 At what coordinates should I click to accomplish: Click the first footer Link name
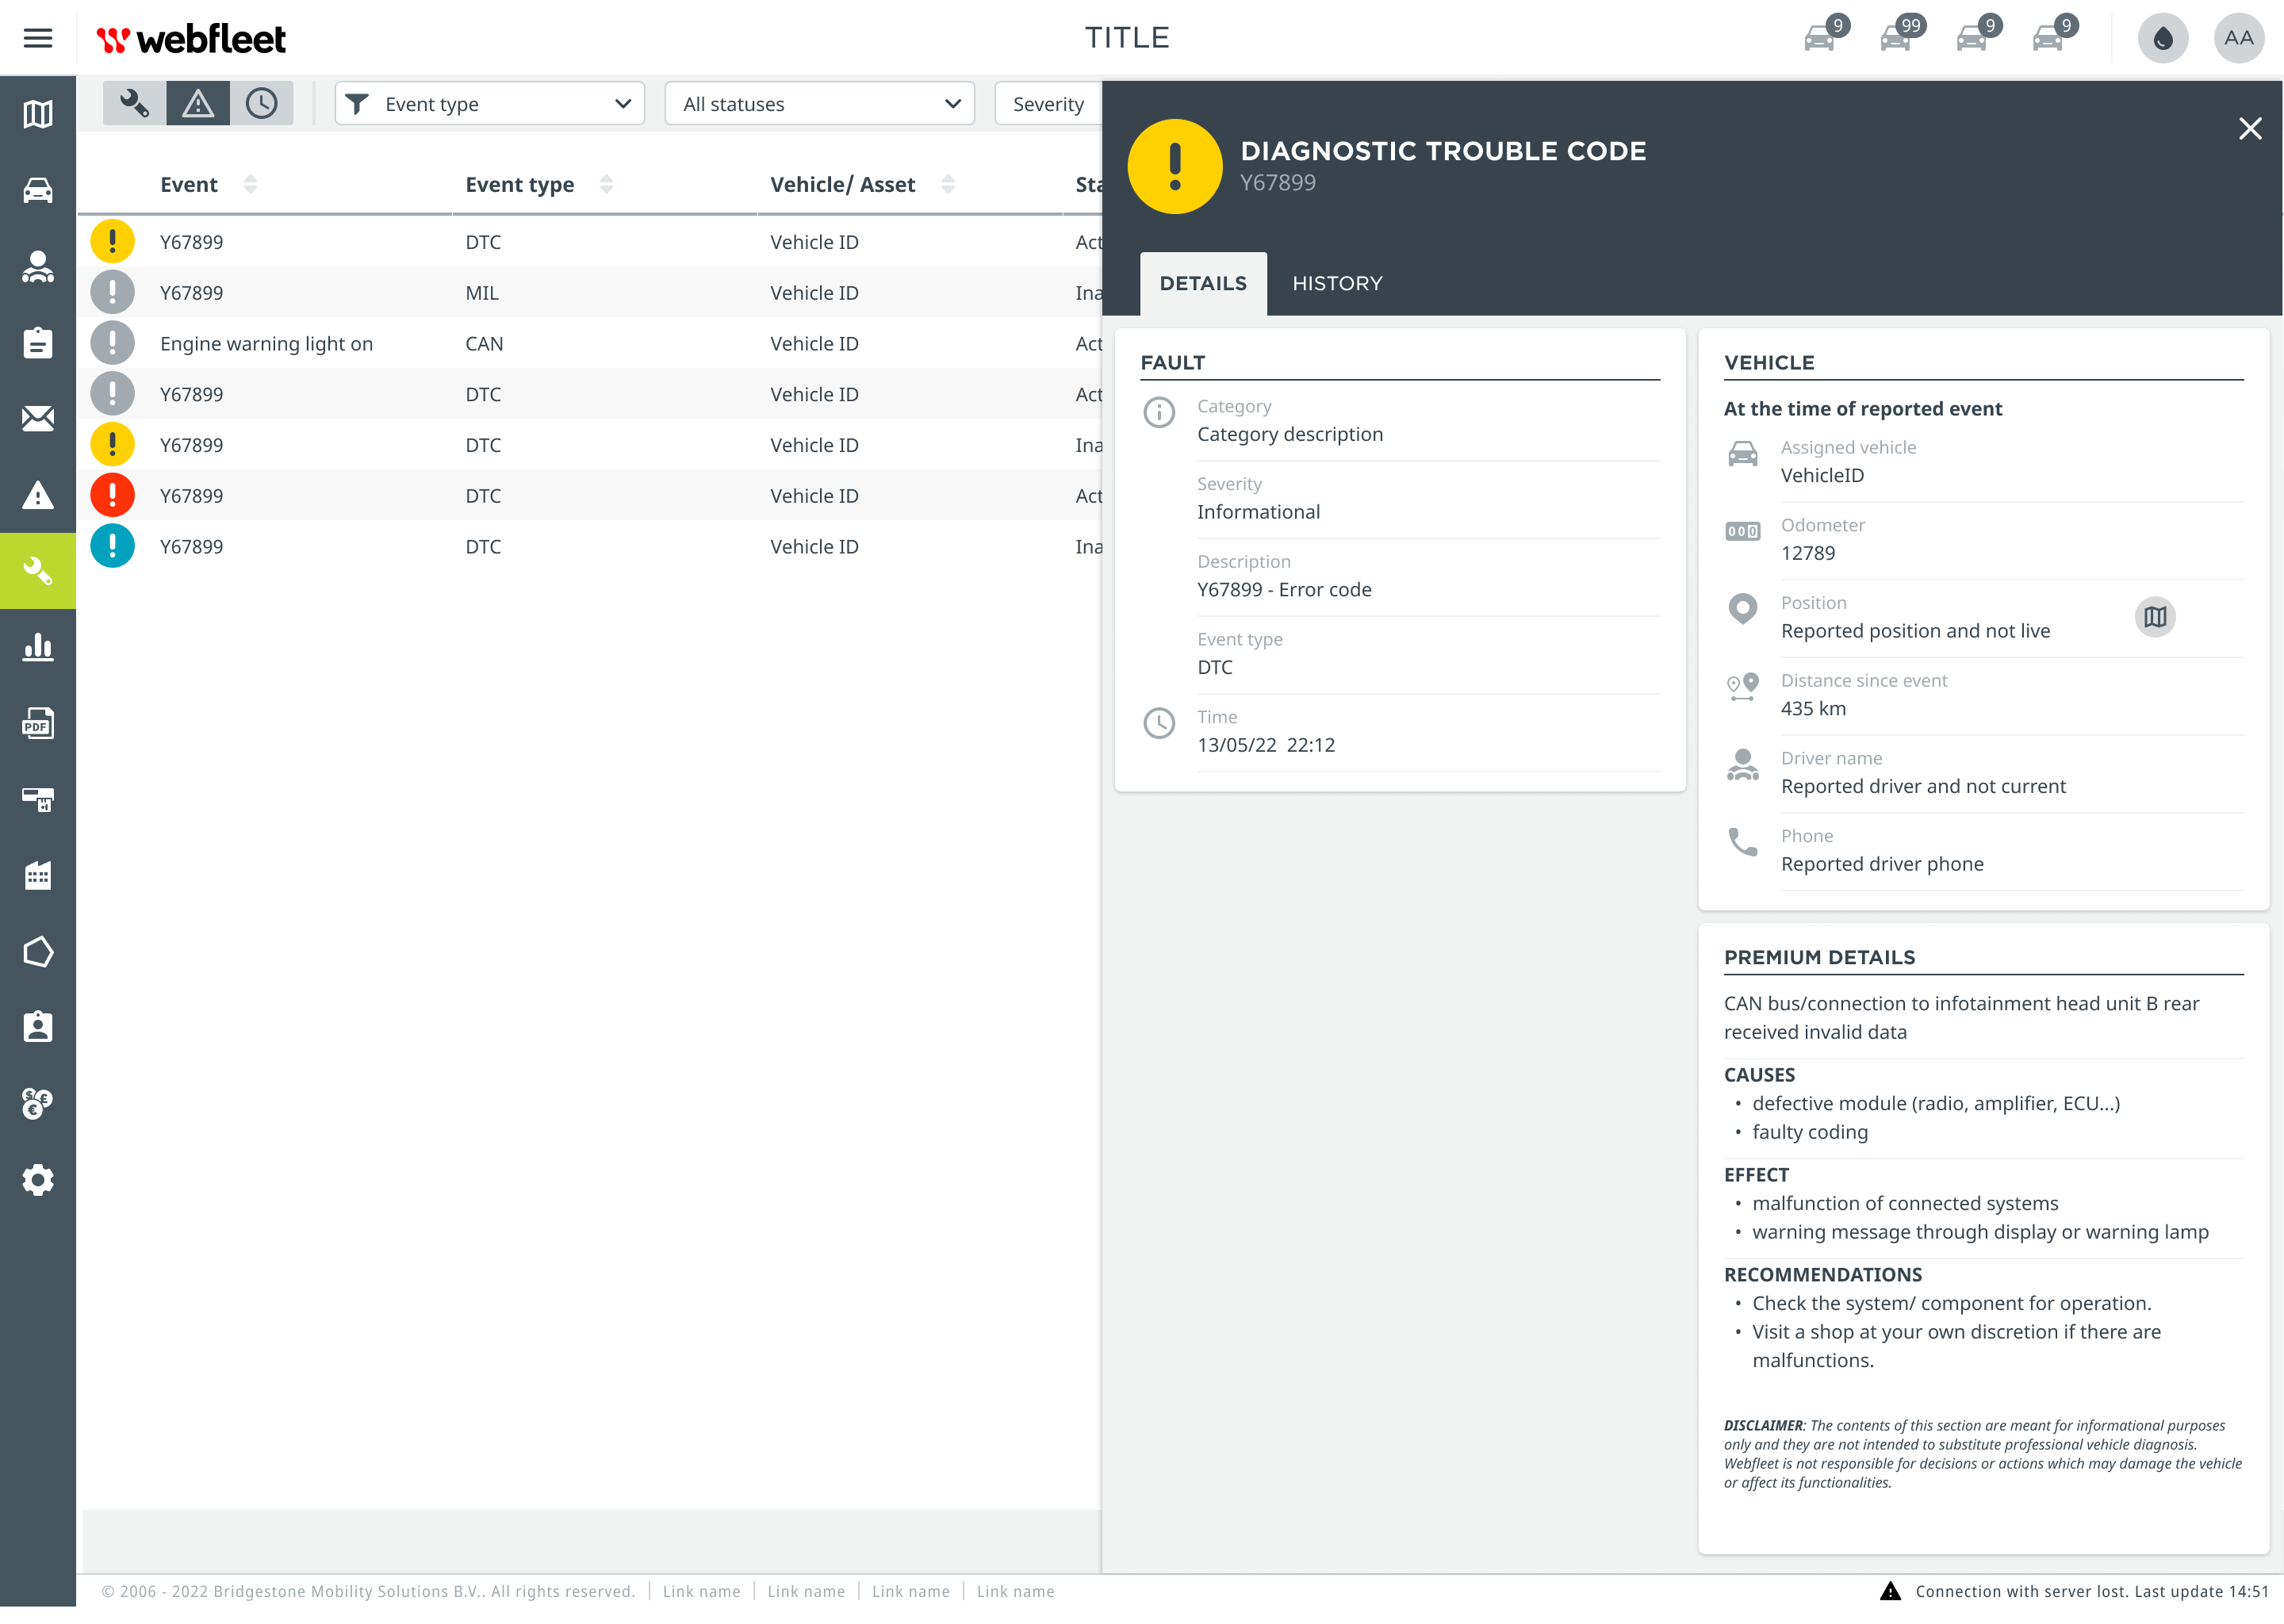[701, 1591]
